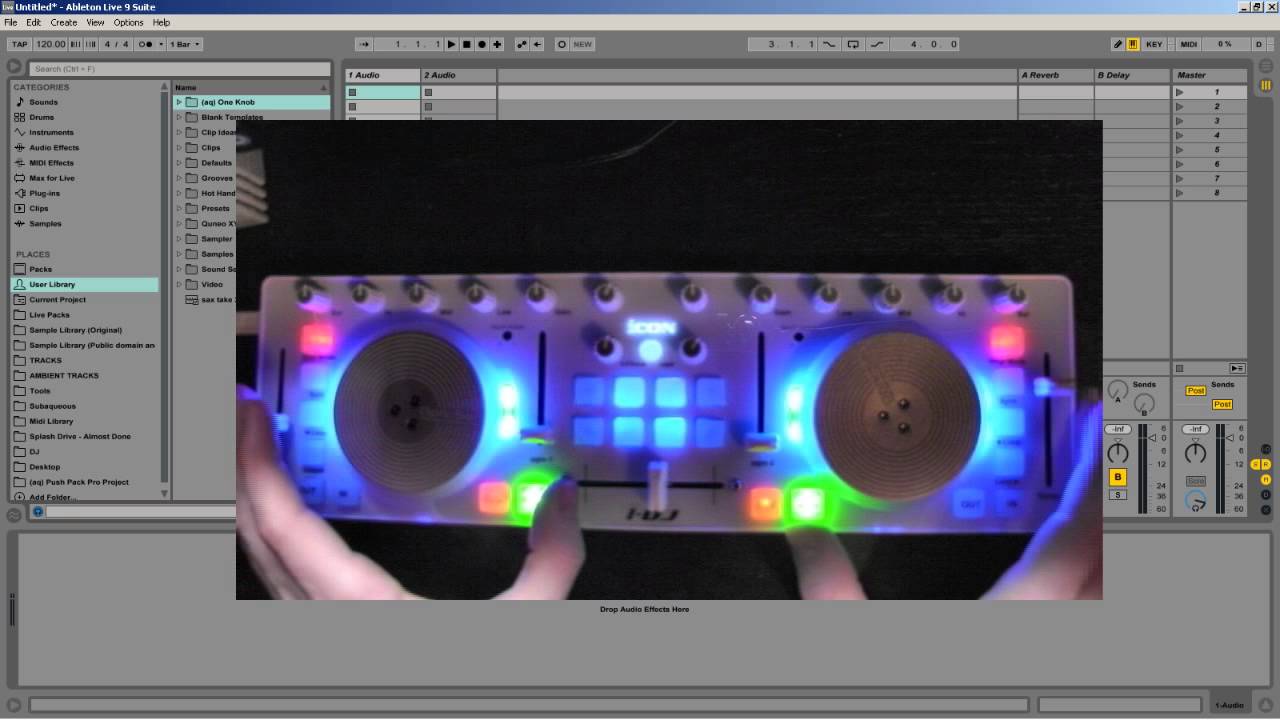Click the MIDI Arrangement Overdub plus icon
1280x720 pixels.
(497, 44)
